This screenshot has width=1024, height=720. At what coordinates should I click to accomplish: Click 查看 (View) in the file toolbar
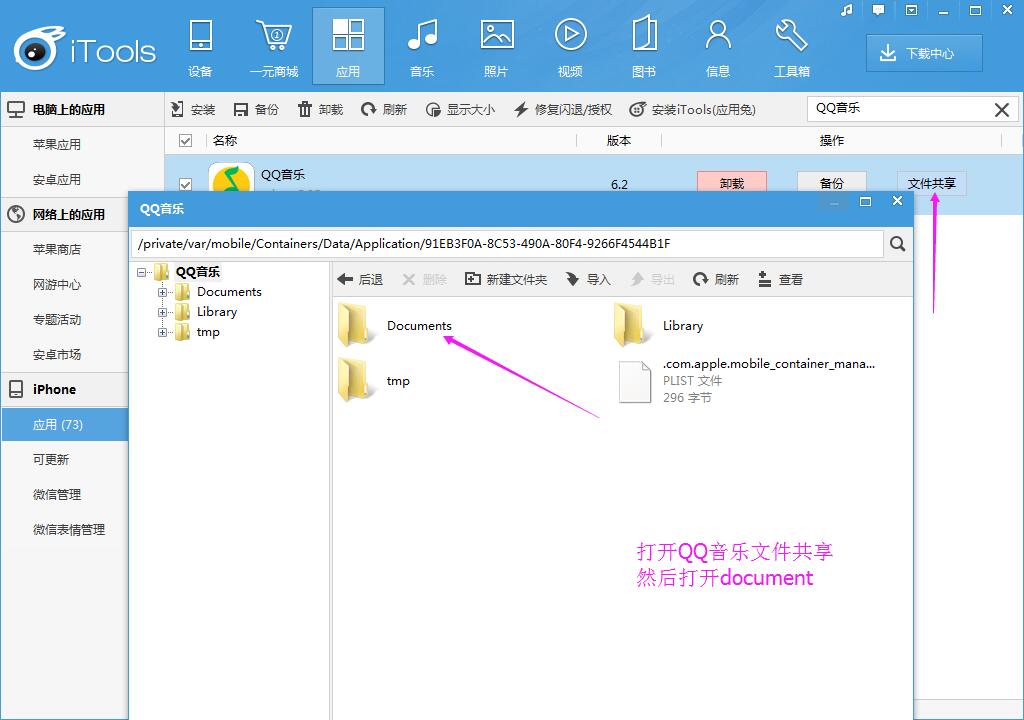point(780,280)
